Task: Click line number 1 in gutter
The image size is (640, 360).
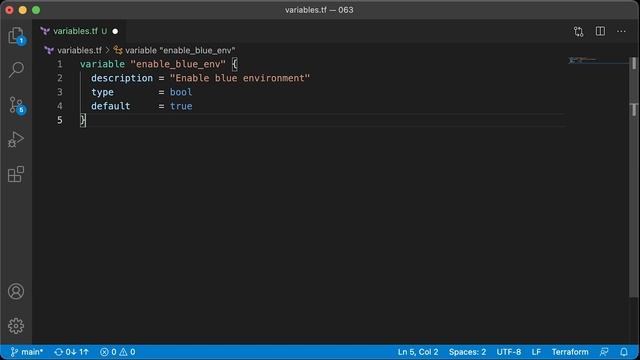Action: pos(60,64)
